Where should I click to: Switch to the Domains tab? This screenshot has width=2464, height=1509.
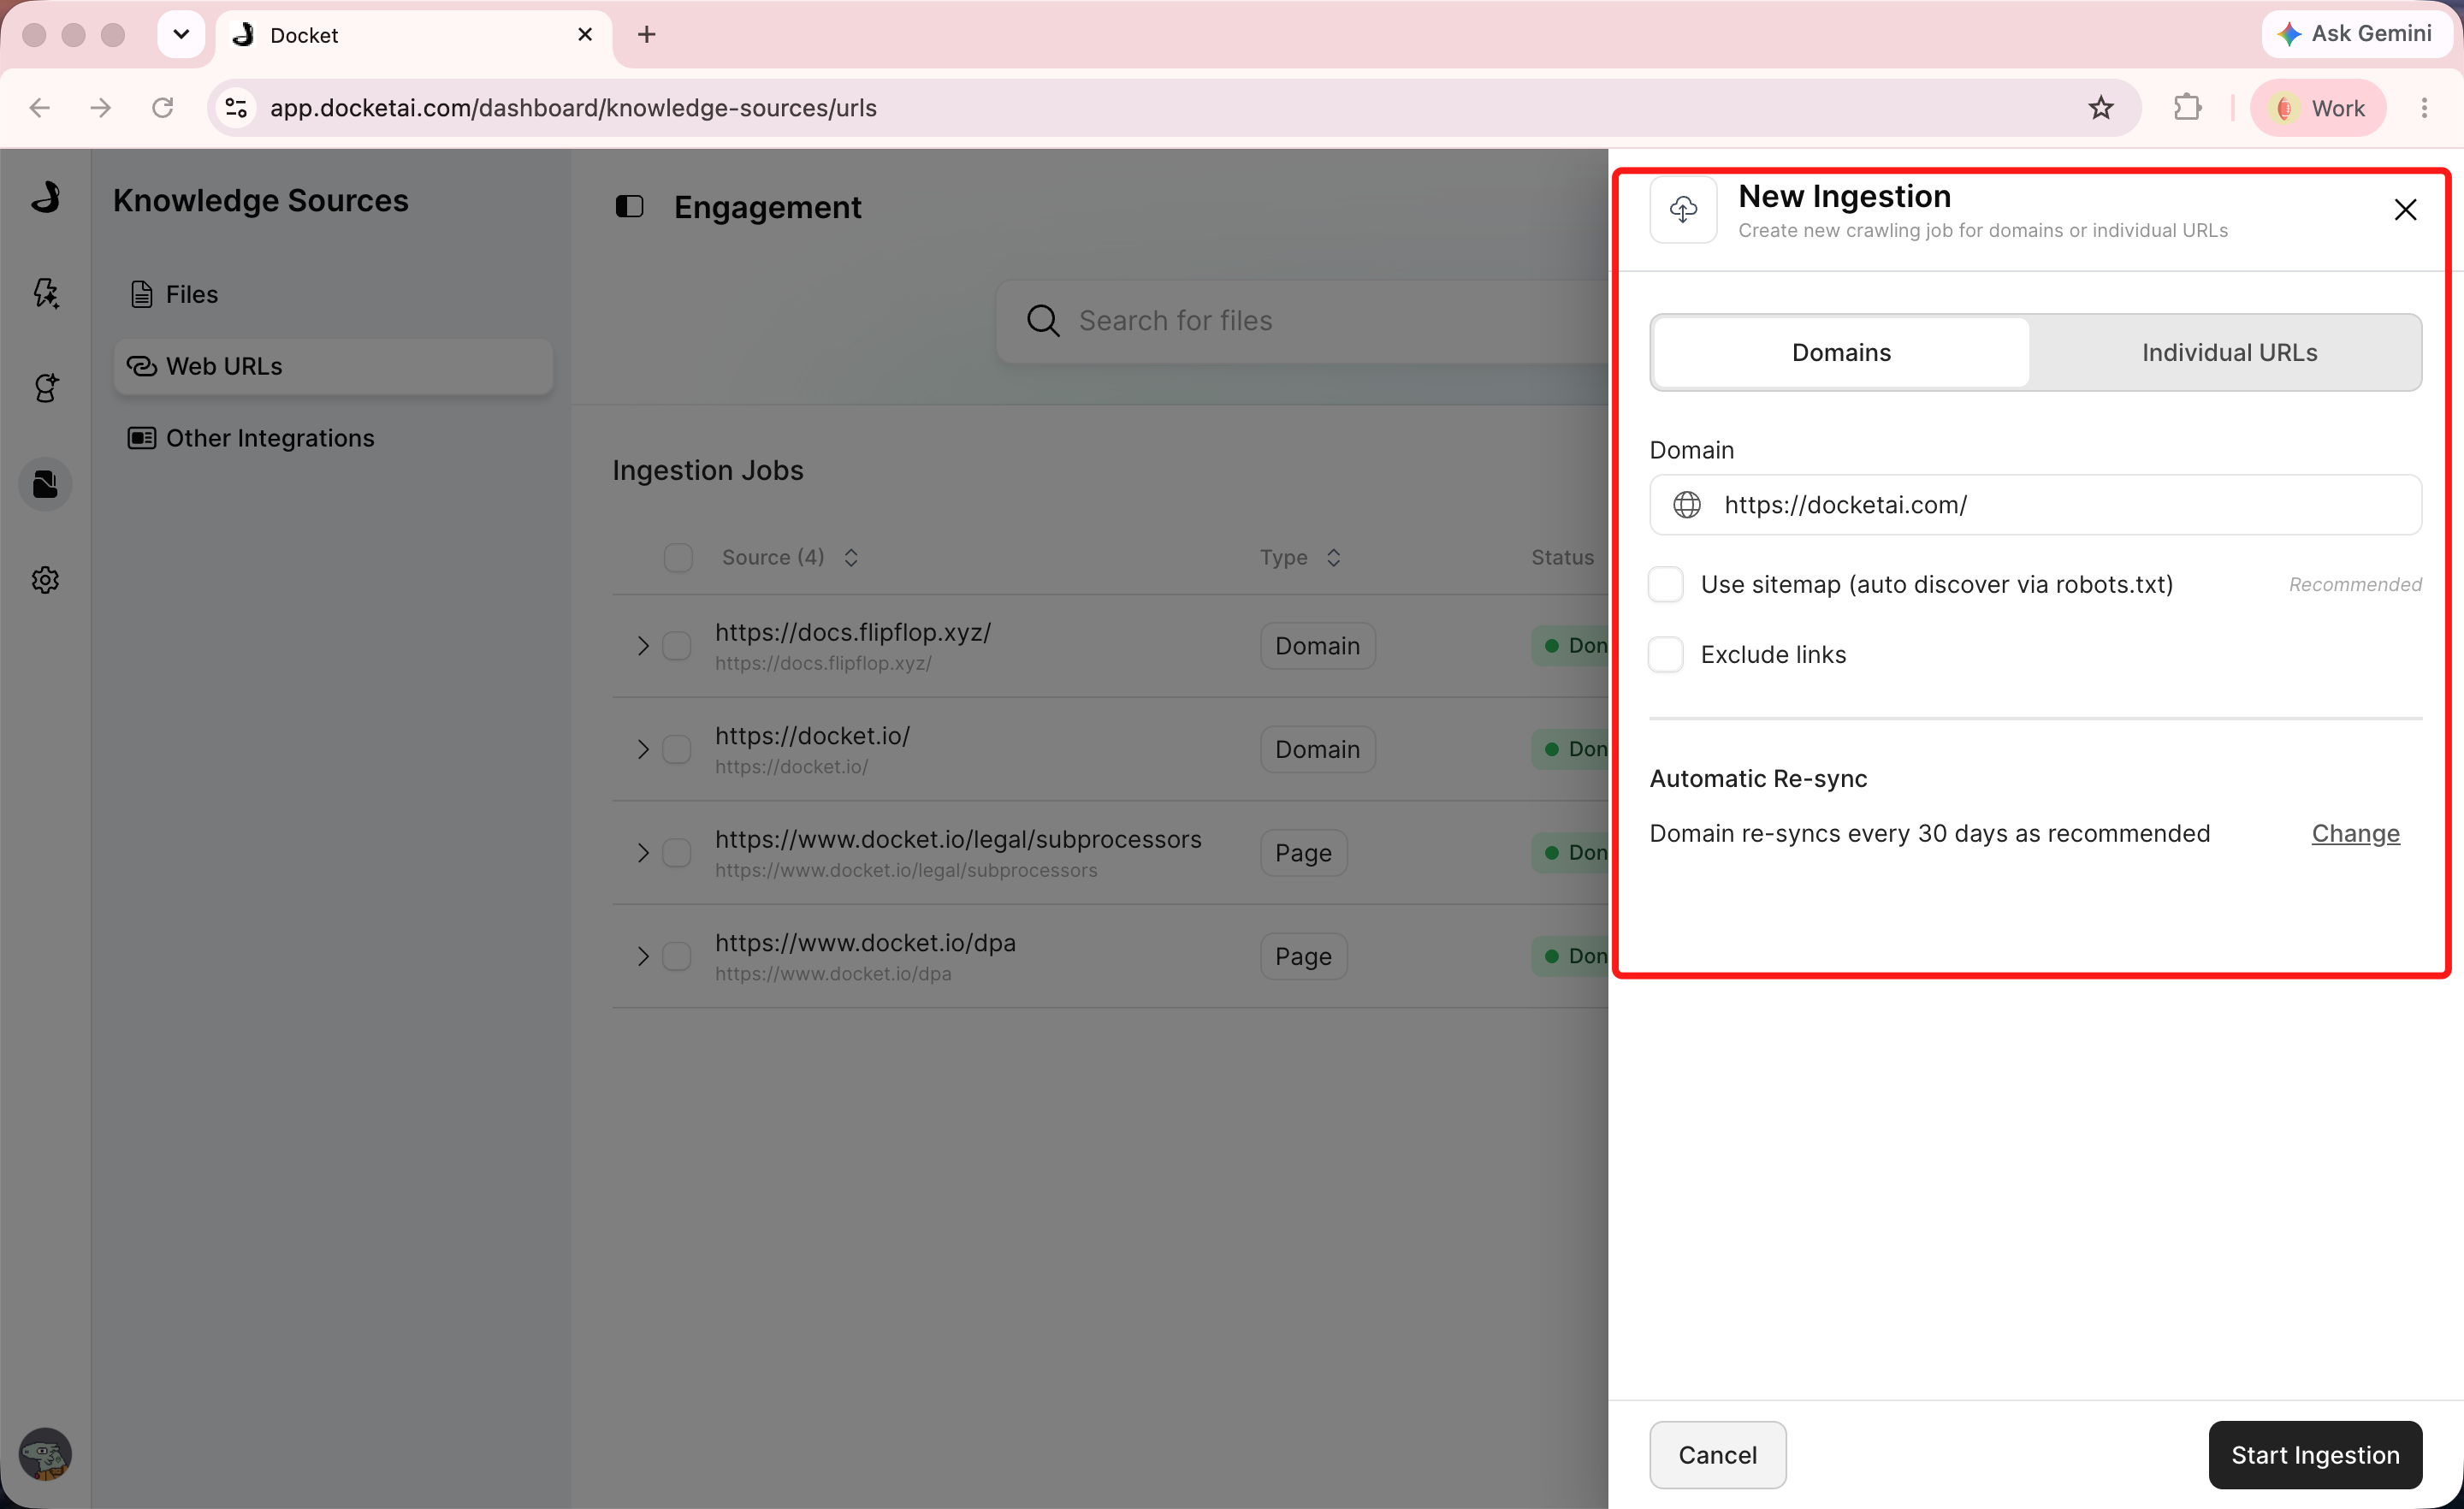click(1841, 353)
